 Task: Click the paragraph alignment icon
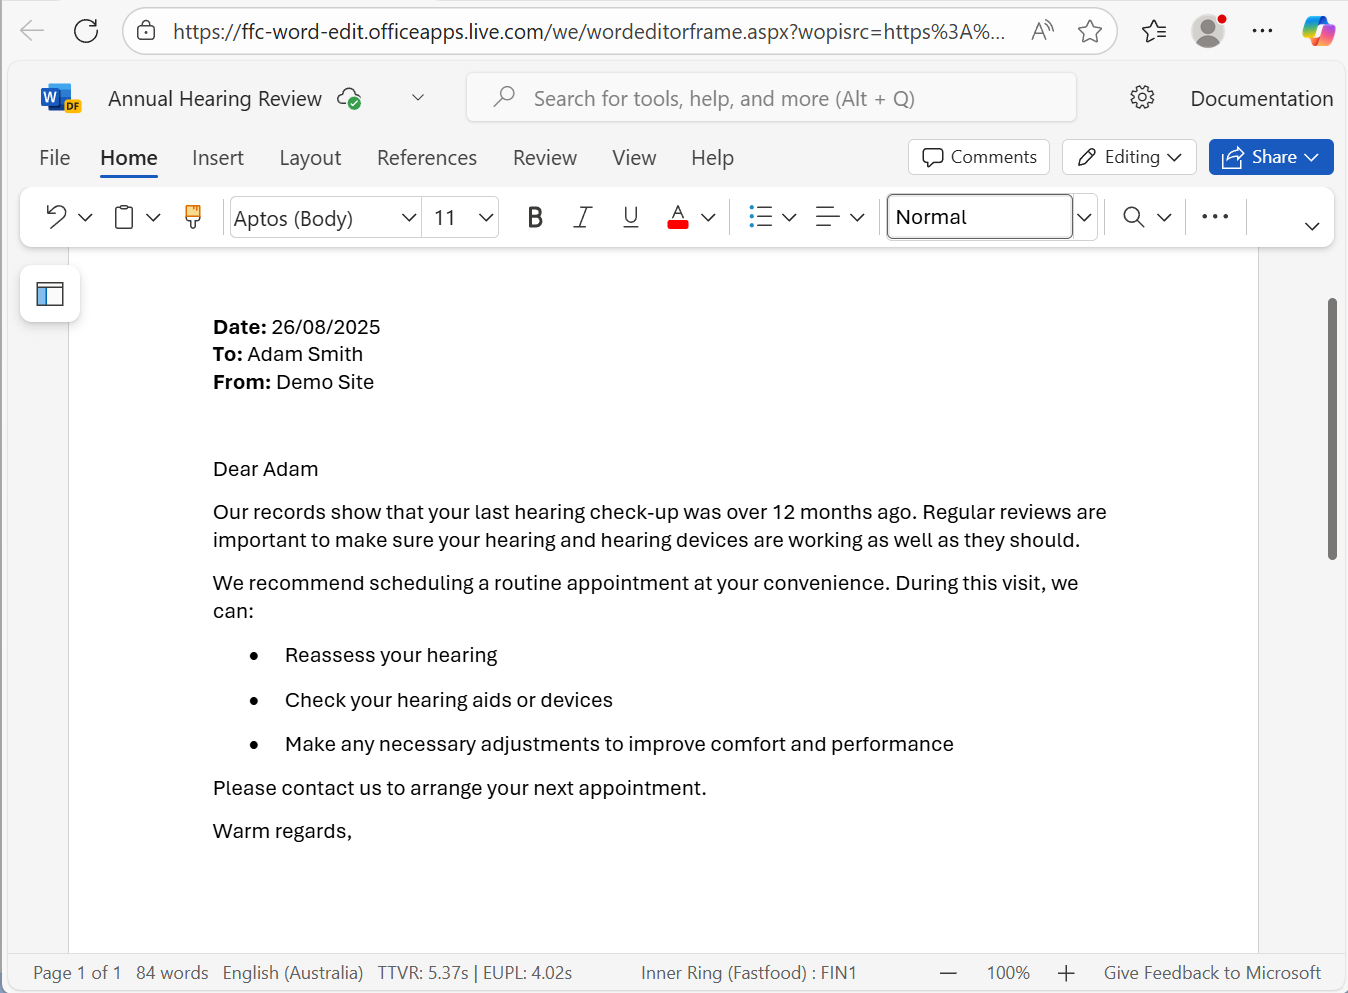(x=827, y=217)
